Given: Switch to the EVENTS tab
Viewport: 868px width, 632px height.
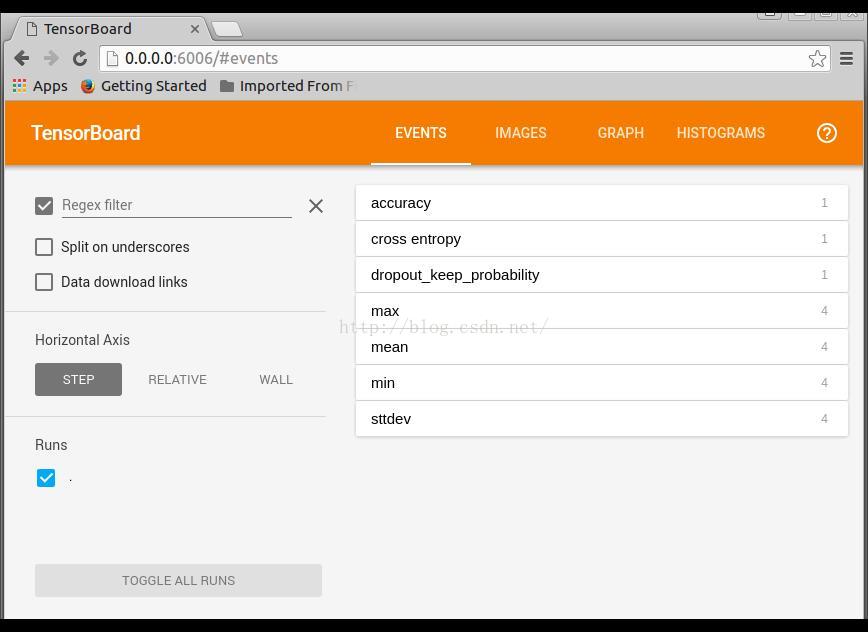Looking at the screenshot, I should coord(421,133).
